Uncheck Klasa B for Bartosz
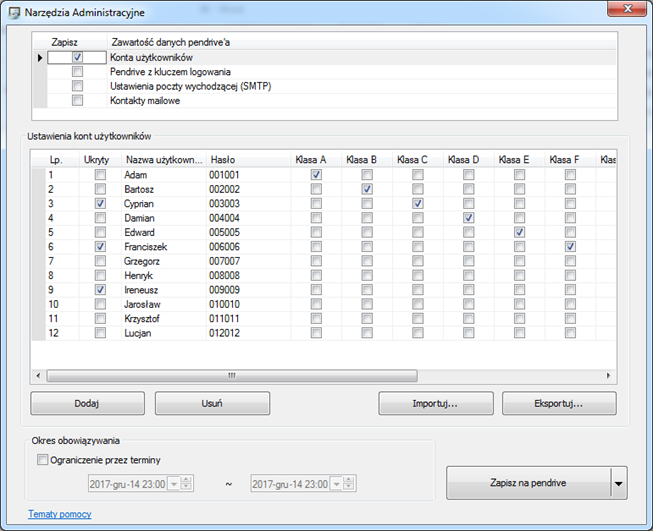The width and height of the screenshot is (653, 531). (367, 189)
